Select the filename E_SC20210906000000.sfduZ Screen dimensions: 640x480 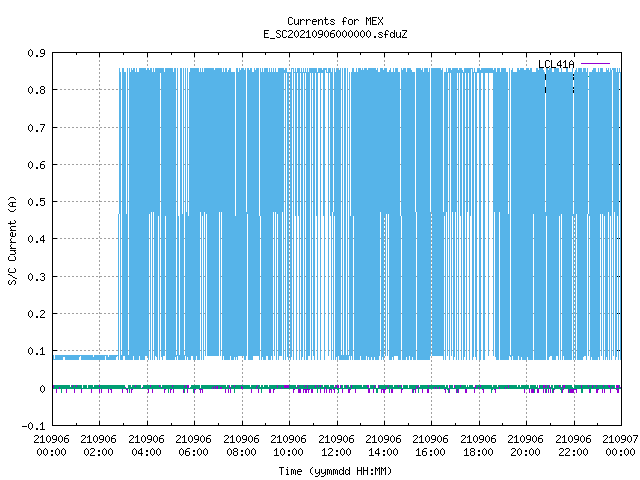[x=335, y=34]
